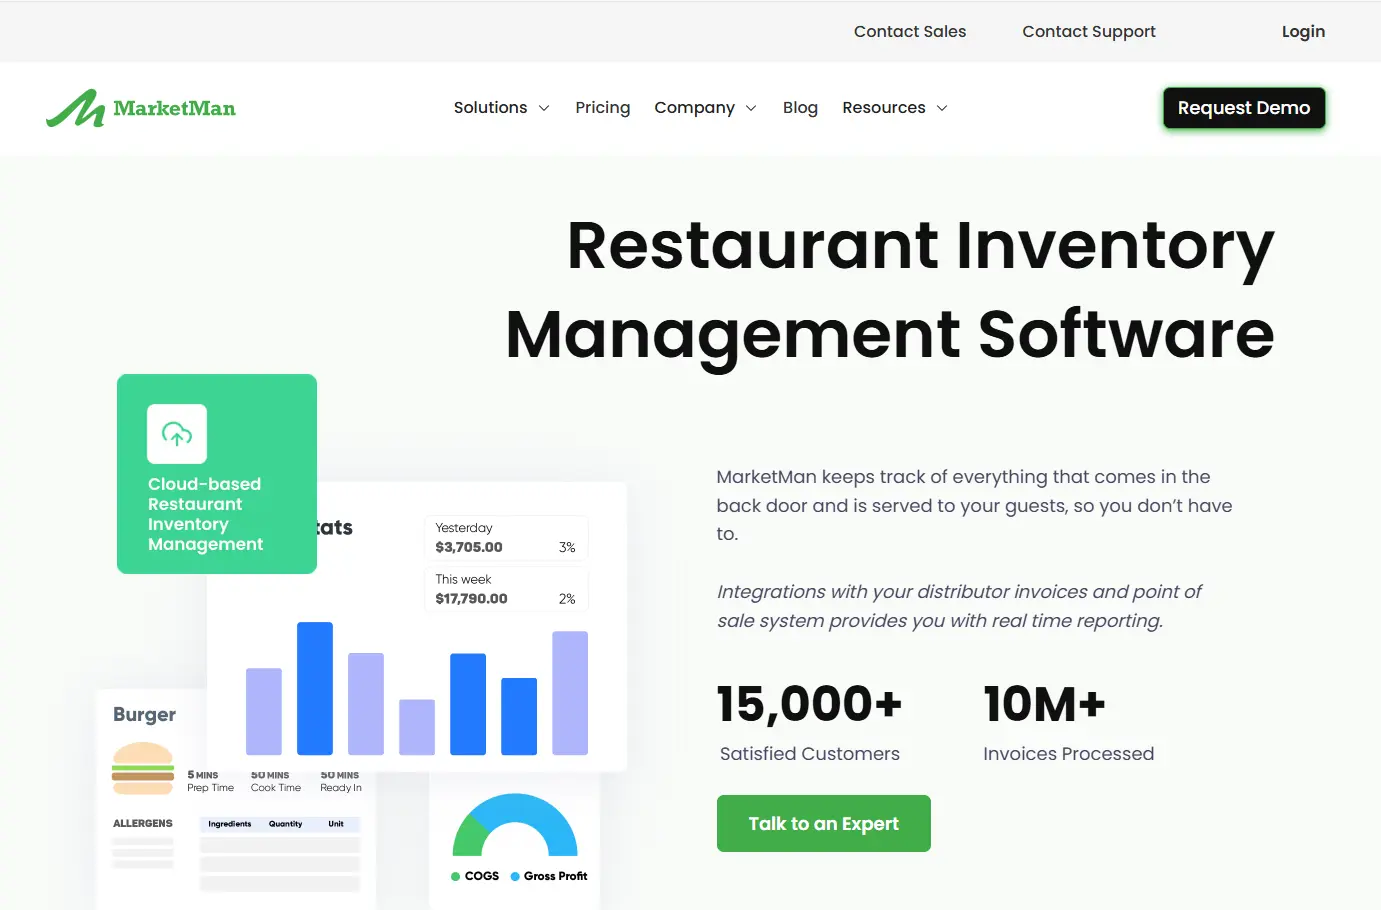Screen dimensions: 1381x910
Task: Click the 5 MINS Prep Time label
Action: pyautogui.click(x=210, y=781)
